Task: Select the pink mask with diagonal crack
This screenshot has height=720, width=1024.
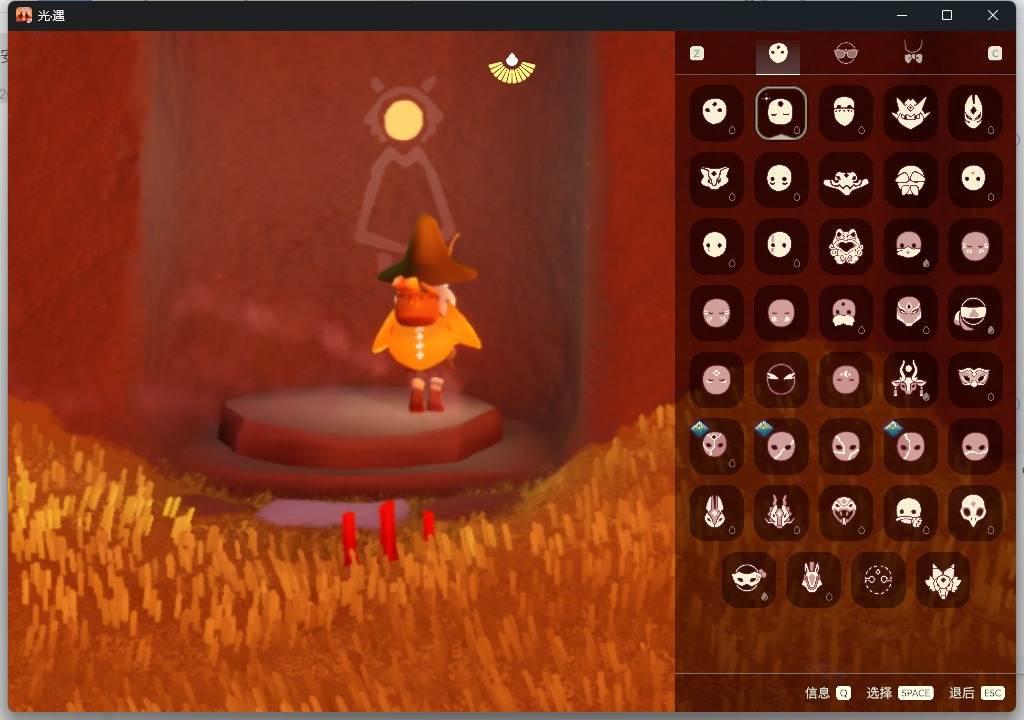Action: (x=780, y=447)
